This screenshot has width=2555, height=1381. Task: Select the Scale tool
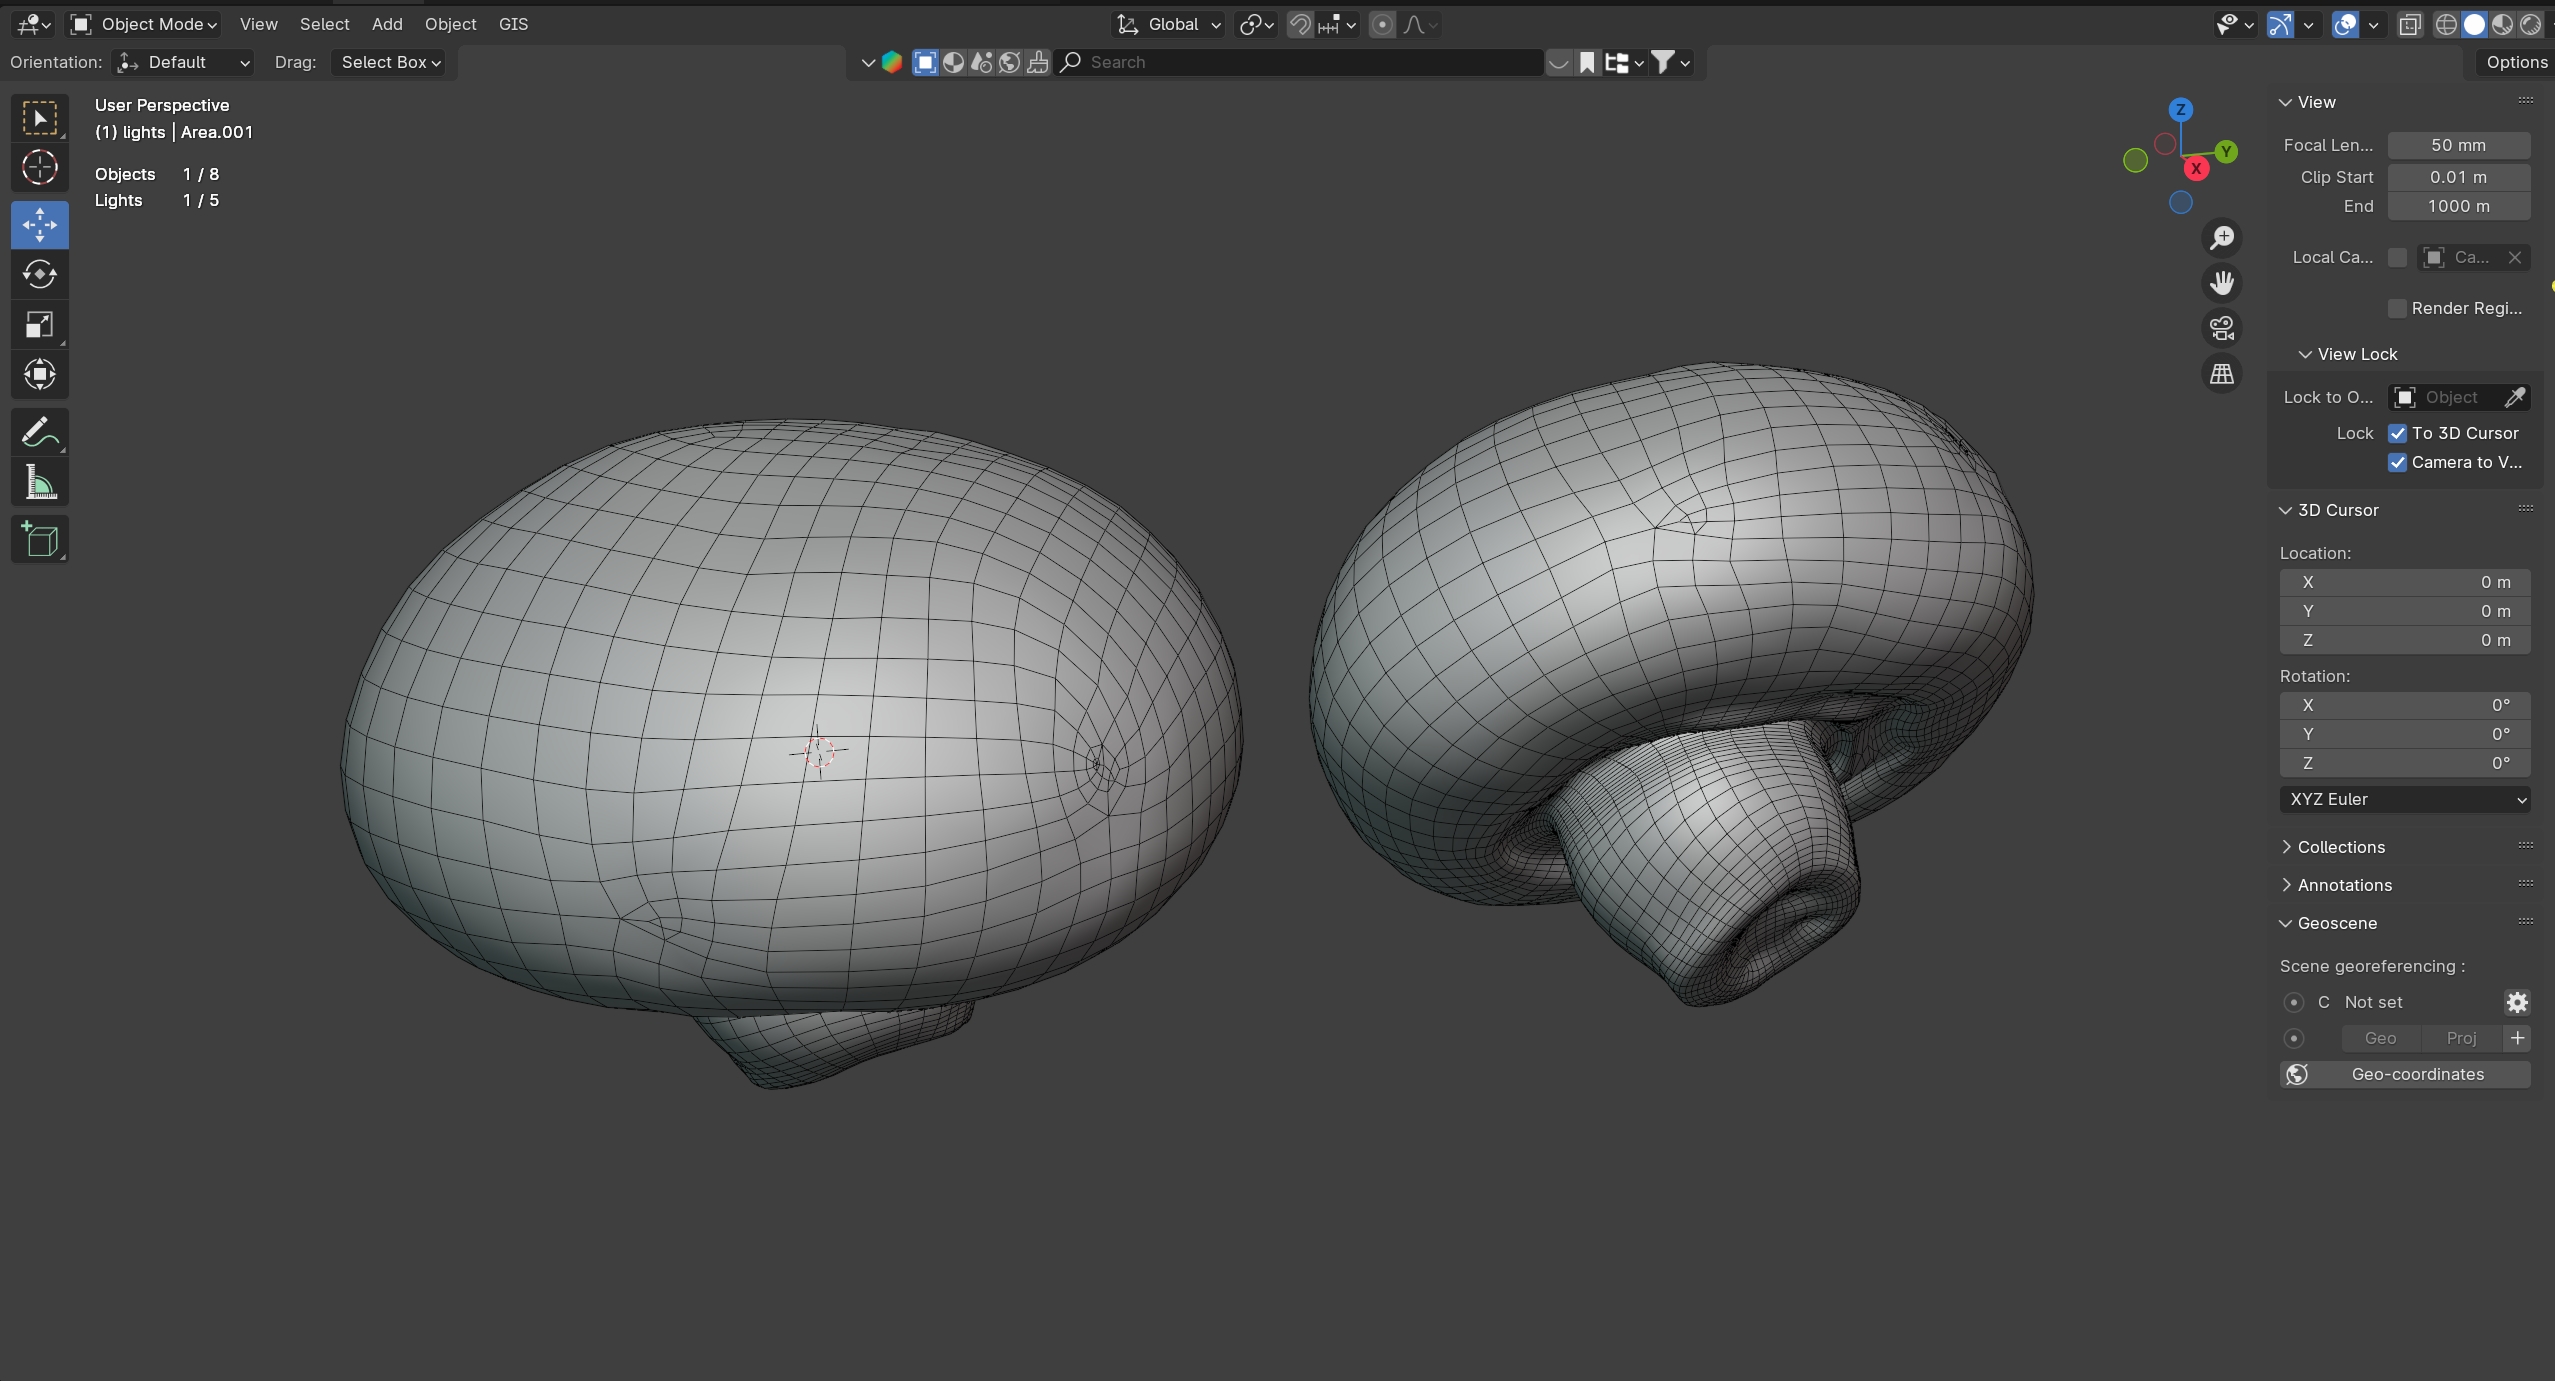[x=39, y=324]
